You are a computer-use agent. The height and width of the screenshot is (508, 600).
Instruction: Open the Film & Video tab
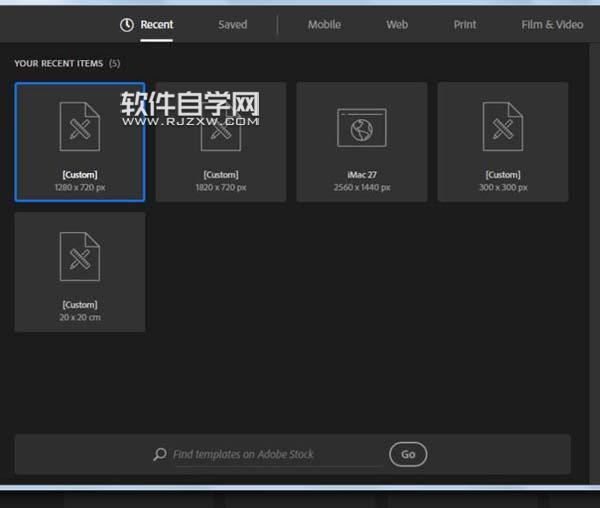(552, 25)
